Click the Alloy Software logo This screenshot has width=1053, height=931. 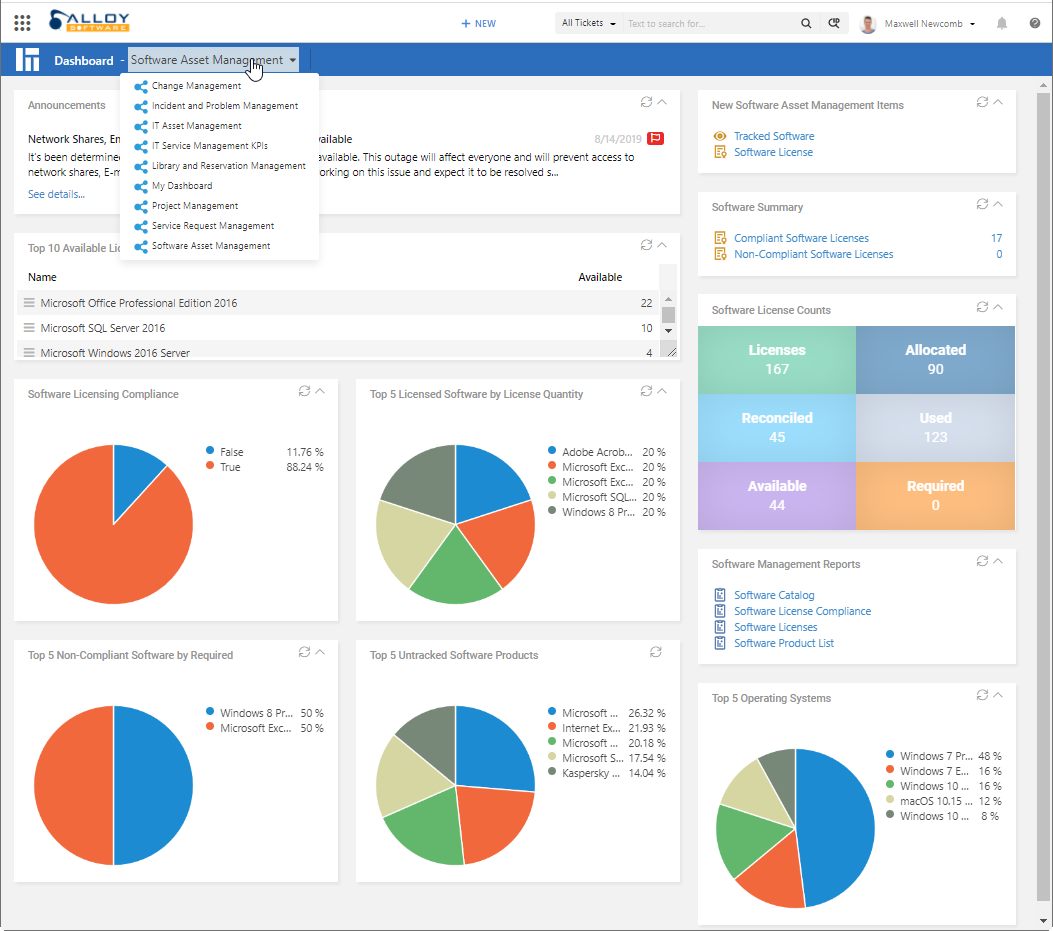pyautogui.click(x=89, y=21)
